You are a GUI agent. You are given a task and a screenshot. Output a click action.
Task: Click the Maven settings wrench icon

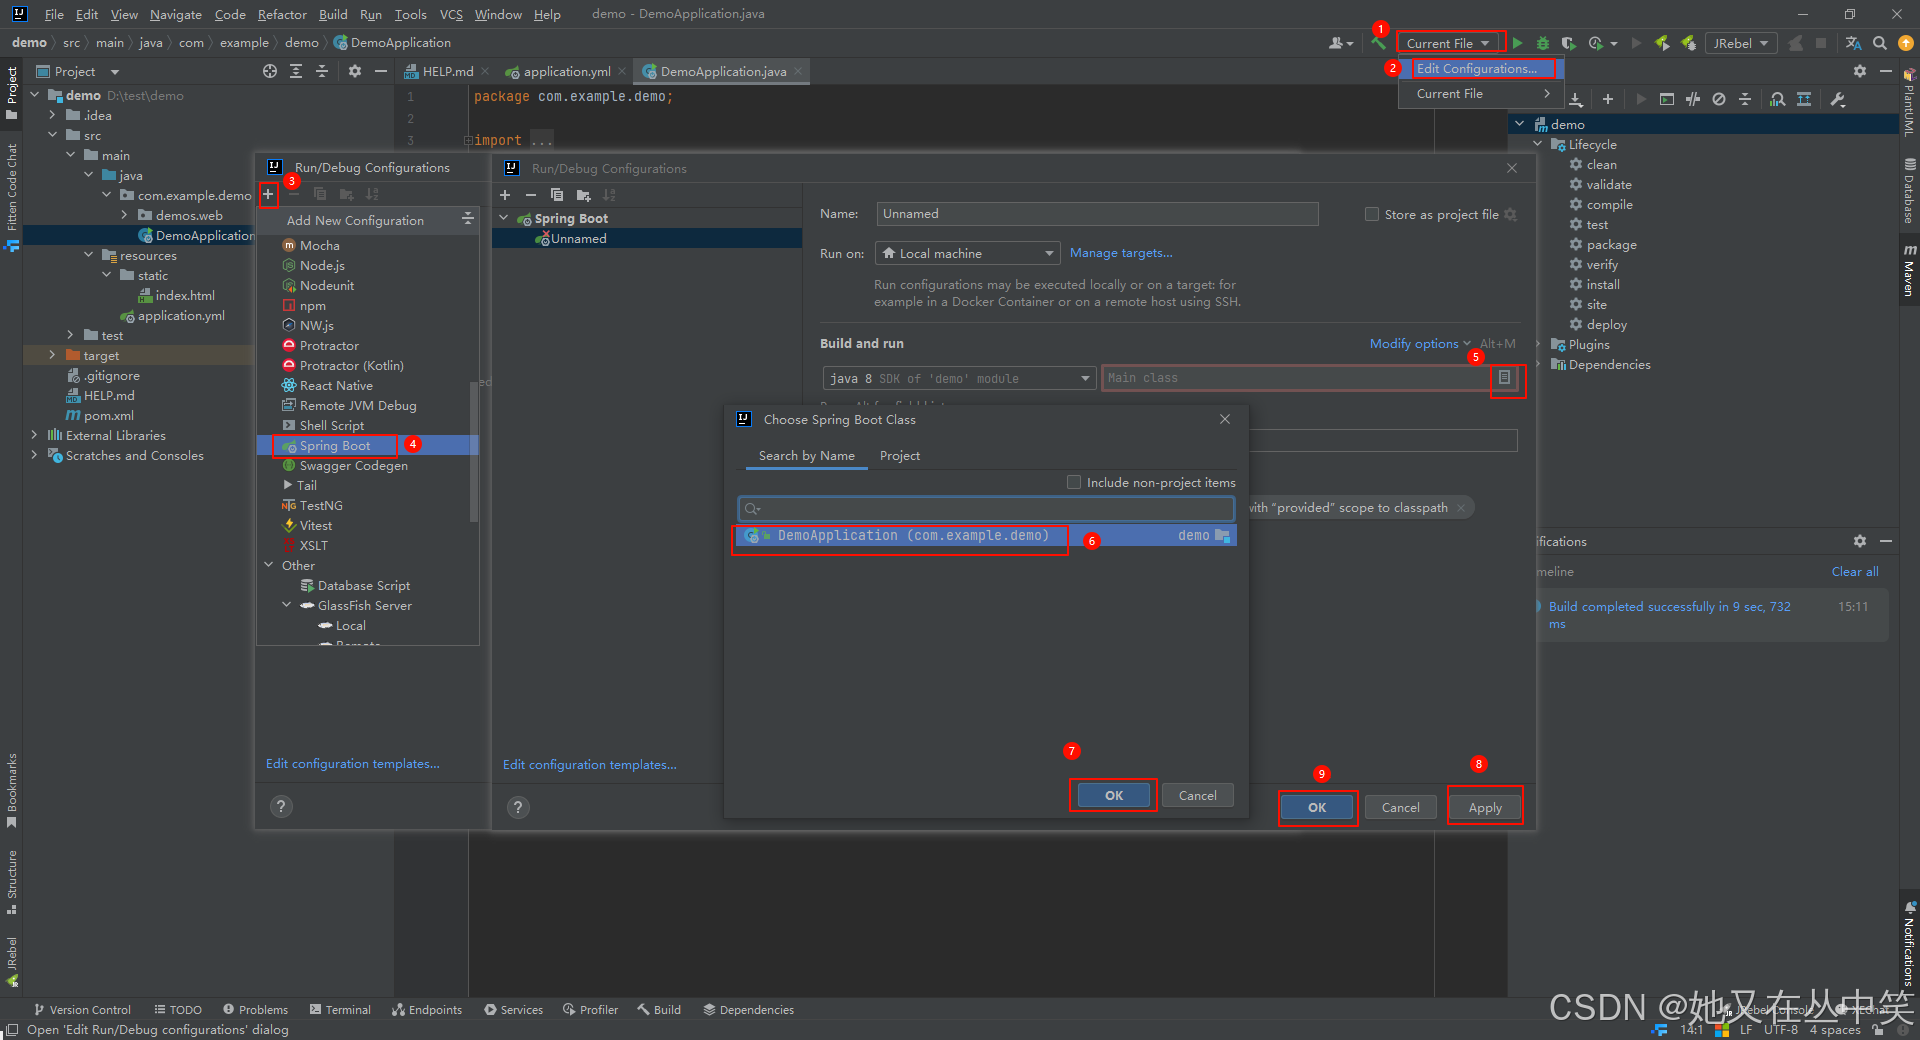(x=1838, y=99)
